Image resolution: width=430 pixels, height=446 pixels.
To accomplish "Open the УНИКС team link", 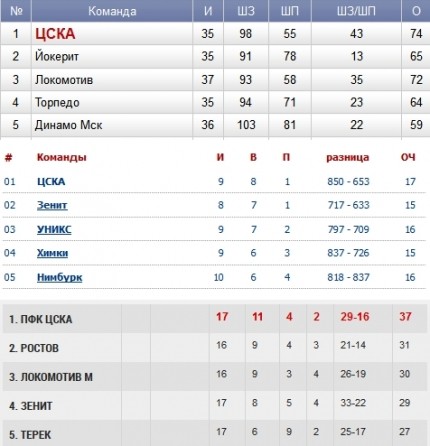I will [x=54, y=230].
